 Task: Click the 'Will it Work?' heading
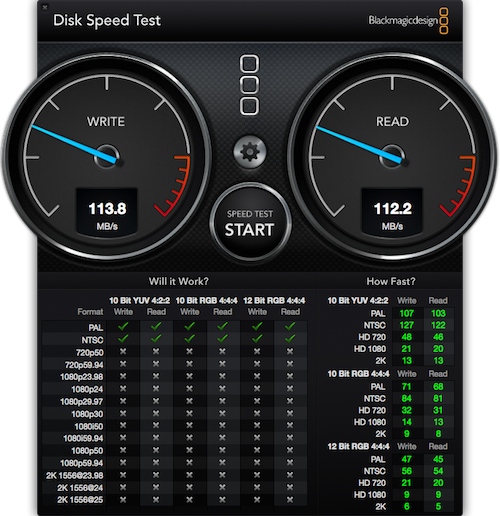(178, 281)
